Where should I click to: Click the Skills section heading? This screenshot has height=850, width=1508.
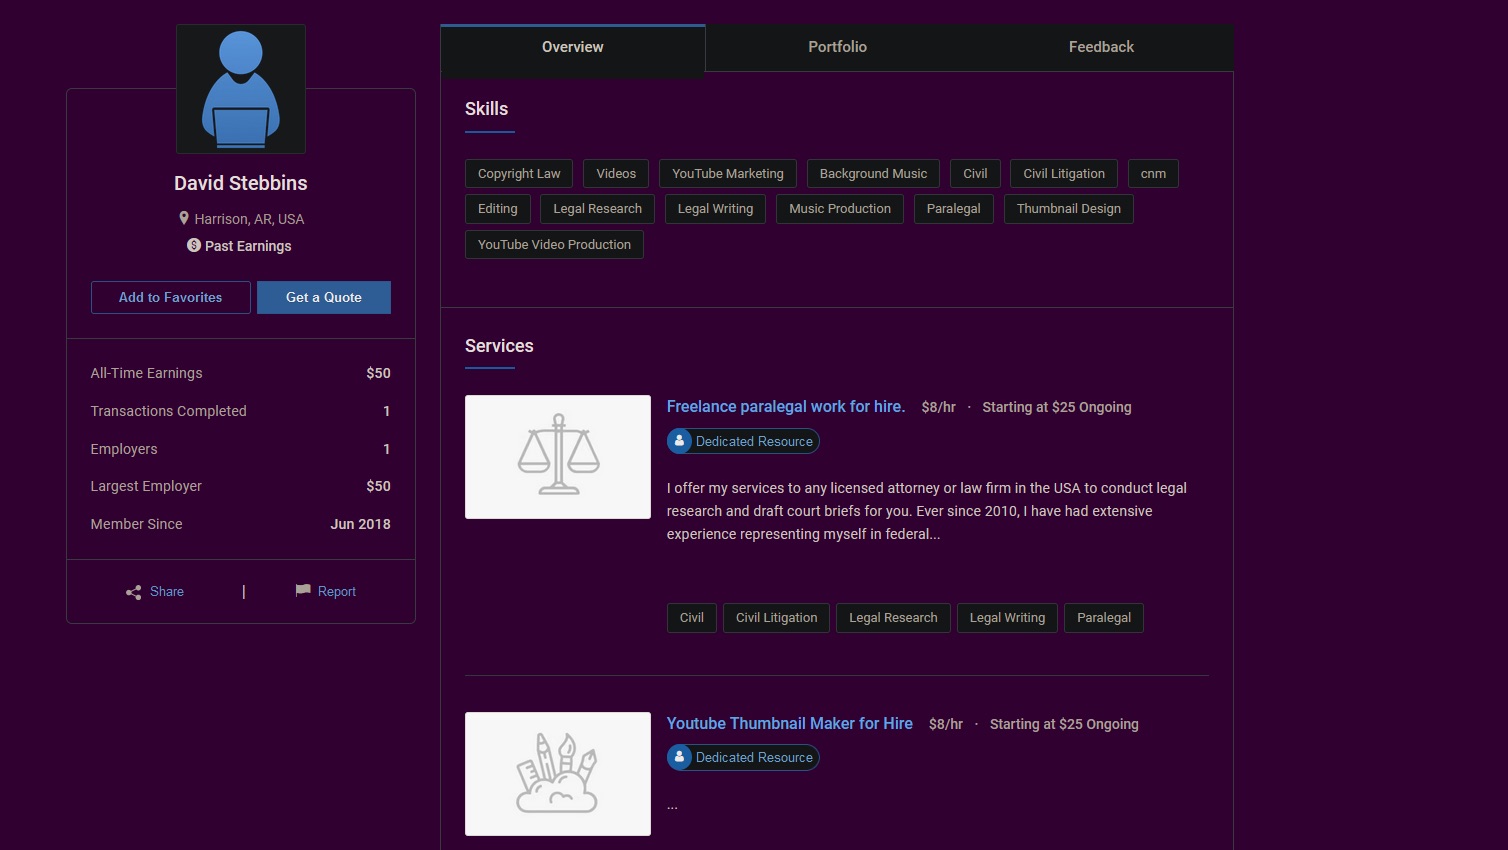click(487, 109)
